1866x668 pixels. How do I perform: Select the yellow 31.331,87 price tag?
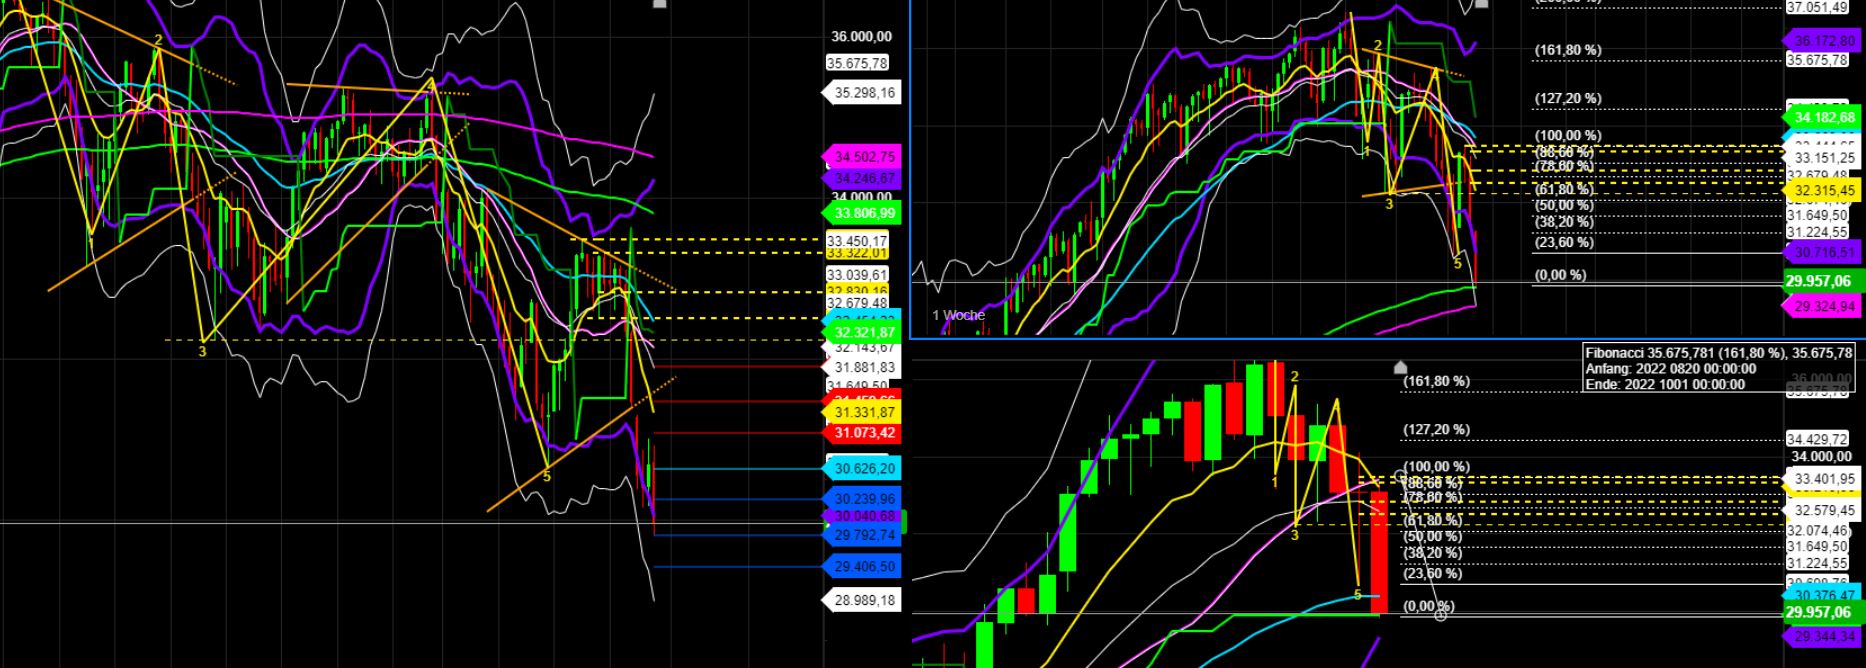(x=860, y=413)
